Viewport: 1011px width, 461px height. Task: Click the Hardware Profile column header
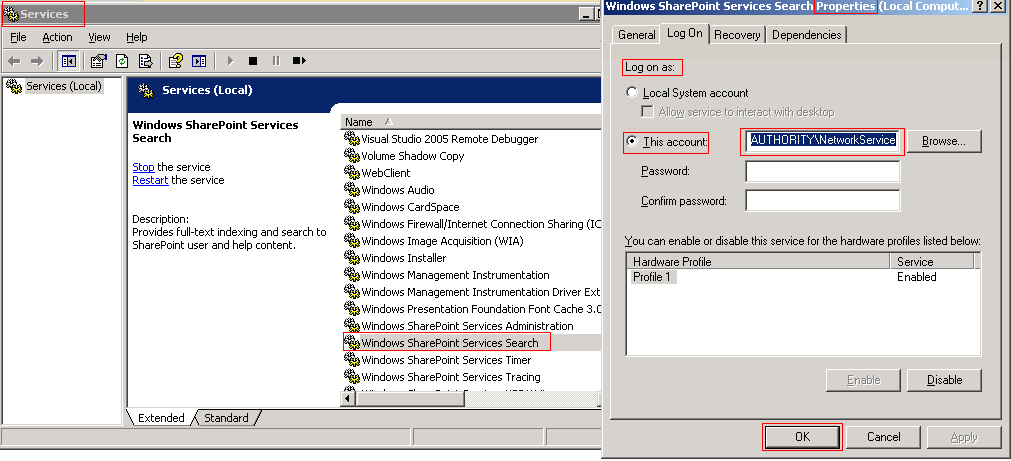tap(758, 261)
